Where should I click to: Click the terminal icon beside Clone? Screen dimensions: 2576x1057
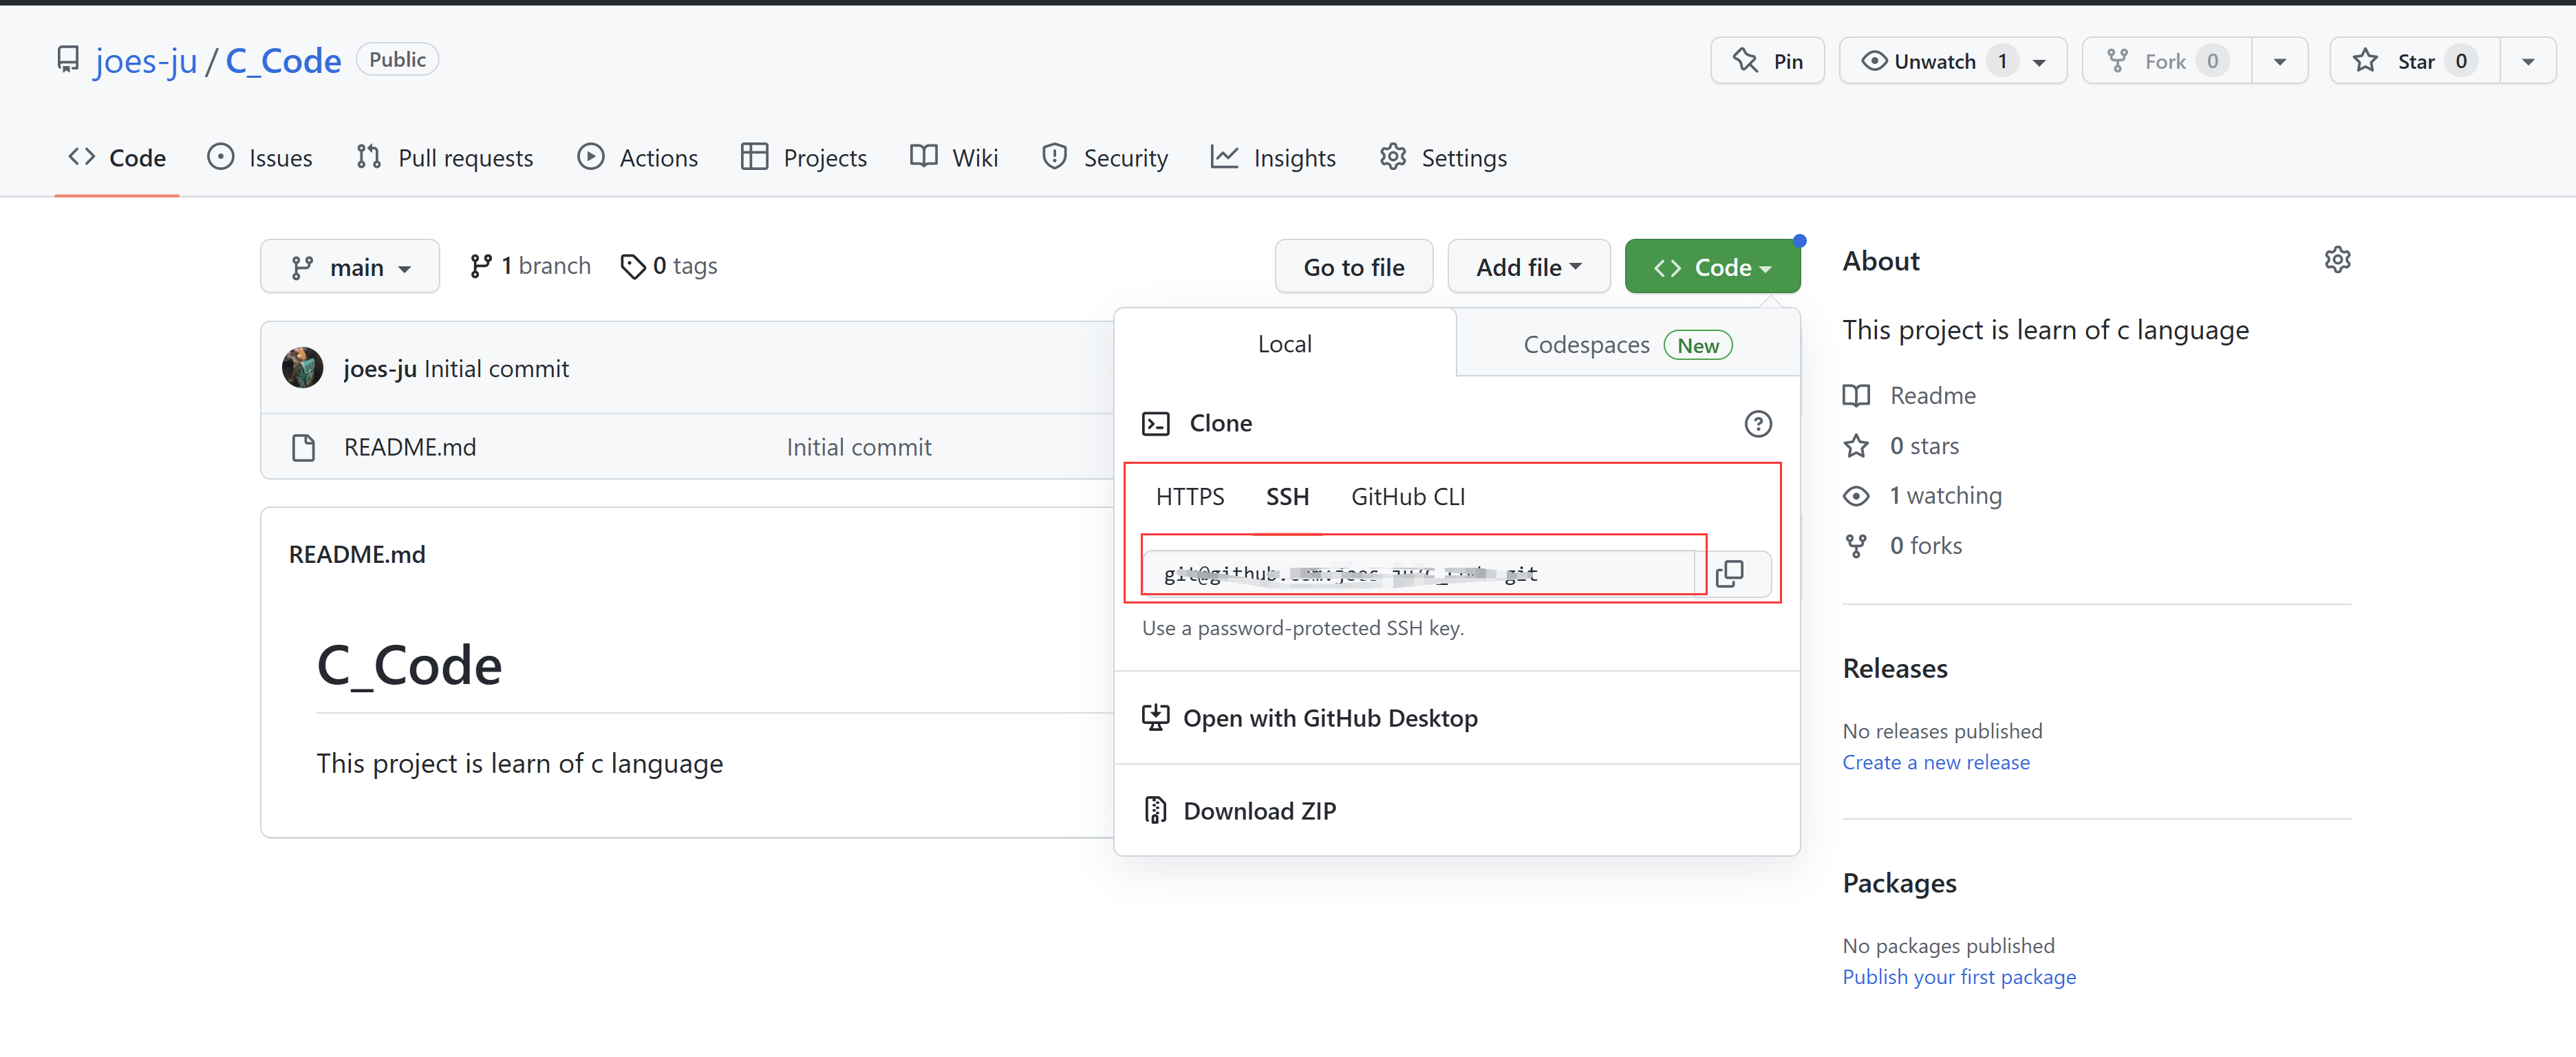click(1155, 424)
